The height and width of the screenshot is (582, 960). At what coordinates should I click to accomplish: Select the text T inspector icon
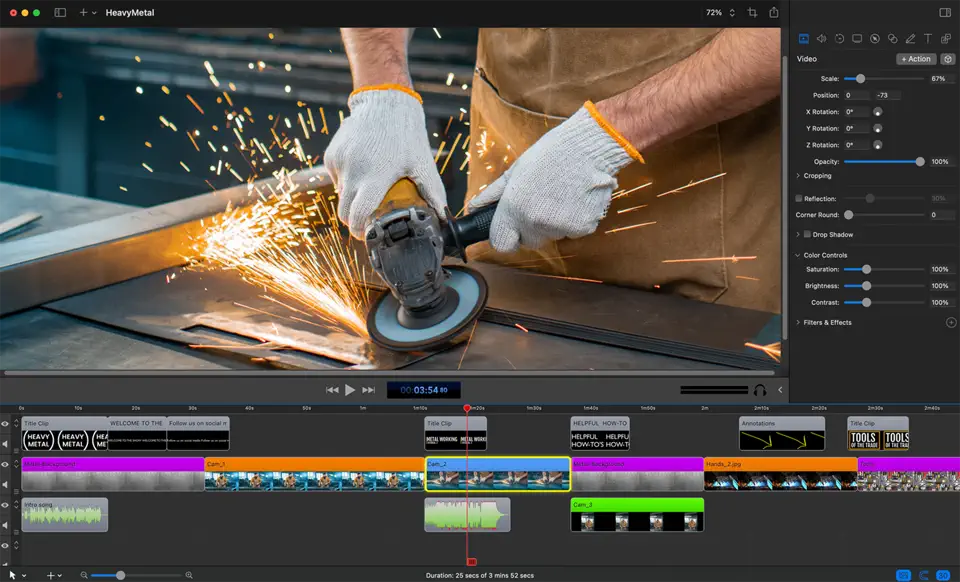pos(928,39)
